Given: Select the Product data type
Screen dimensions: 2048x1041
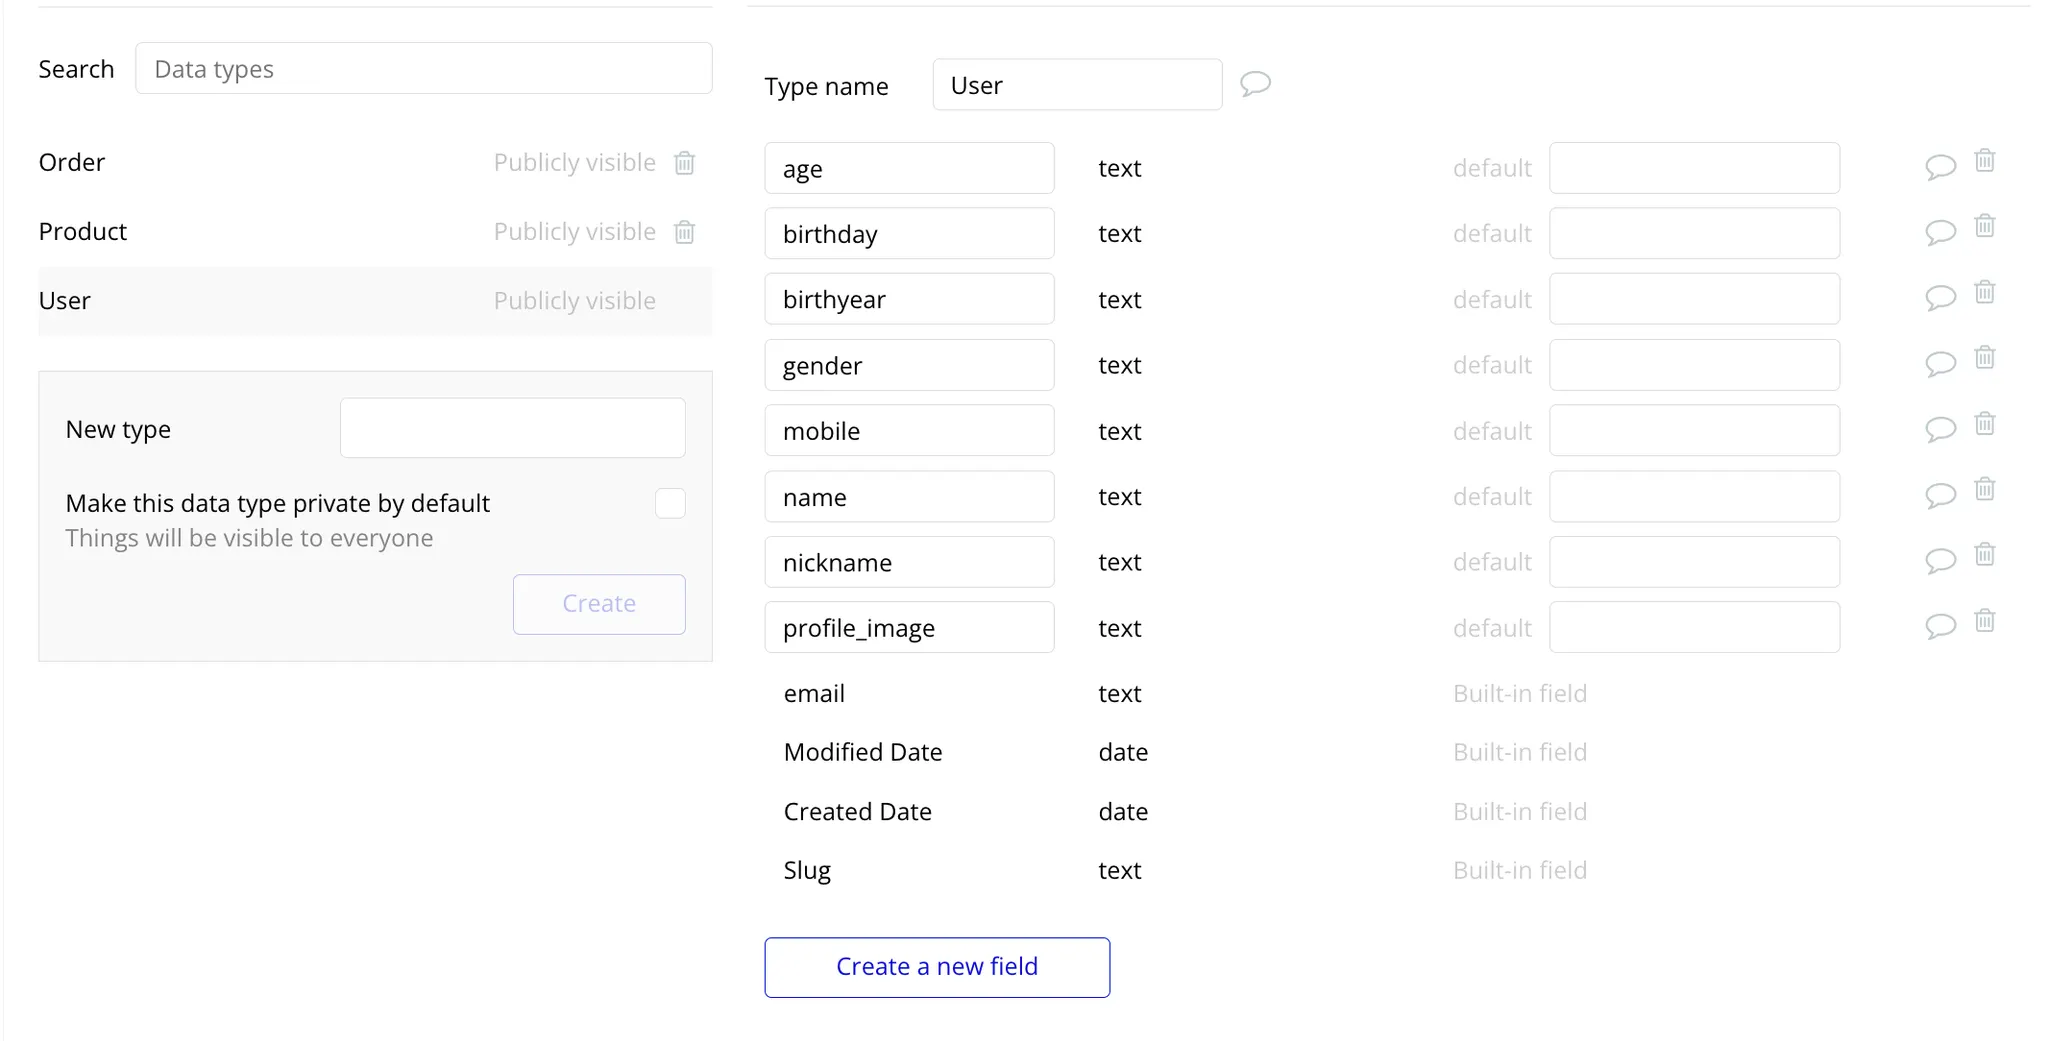Looking at the screenshot, I should pyautogui.click(x=83, y=232).
